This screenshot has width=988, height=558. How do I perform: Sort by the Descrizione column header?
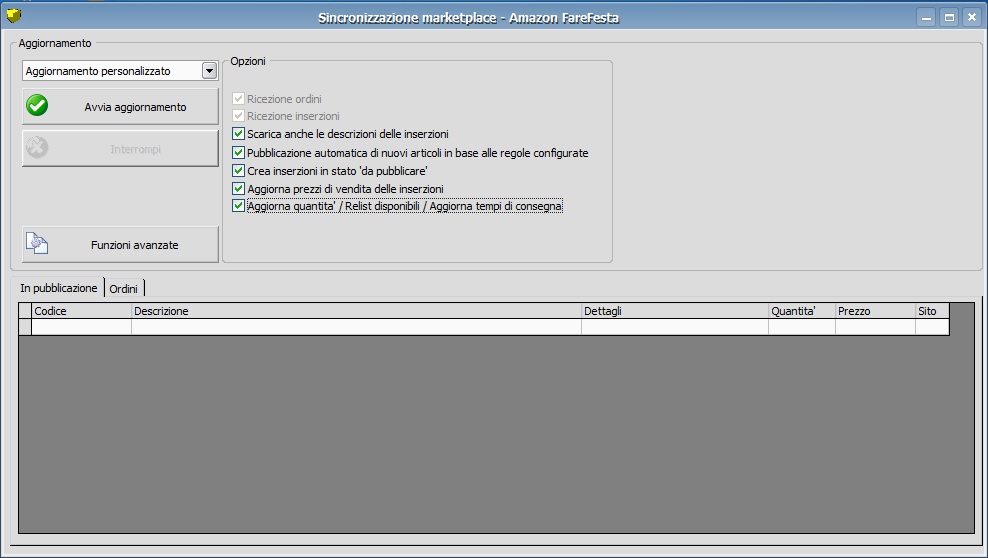pyautogui.click(x=356, y=311)
